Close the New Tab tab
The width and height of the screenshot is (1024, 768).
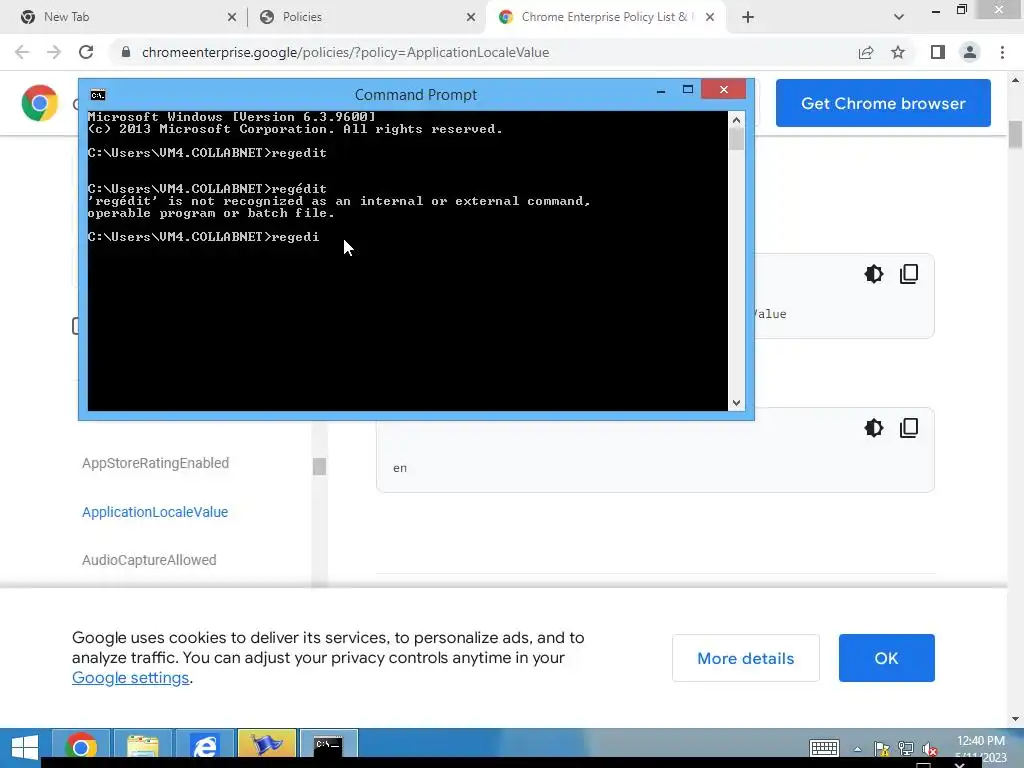click(x=232, y=17)
